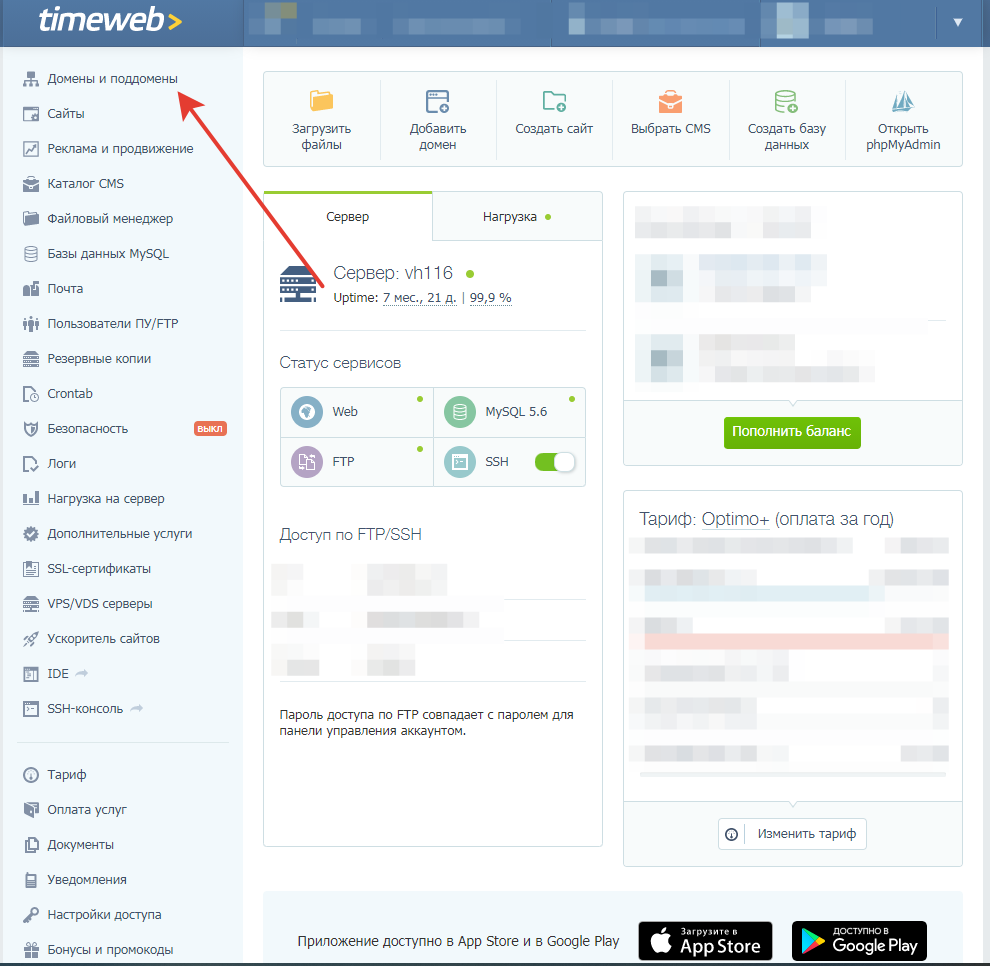This screenshot has height=966, width=990.
Task: Open Документы in the sidebar
Action: point(81,845)
